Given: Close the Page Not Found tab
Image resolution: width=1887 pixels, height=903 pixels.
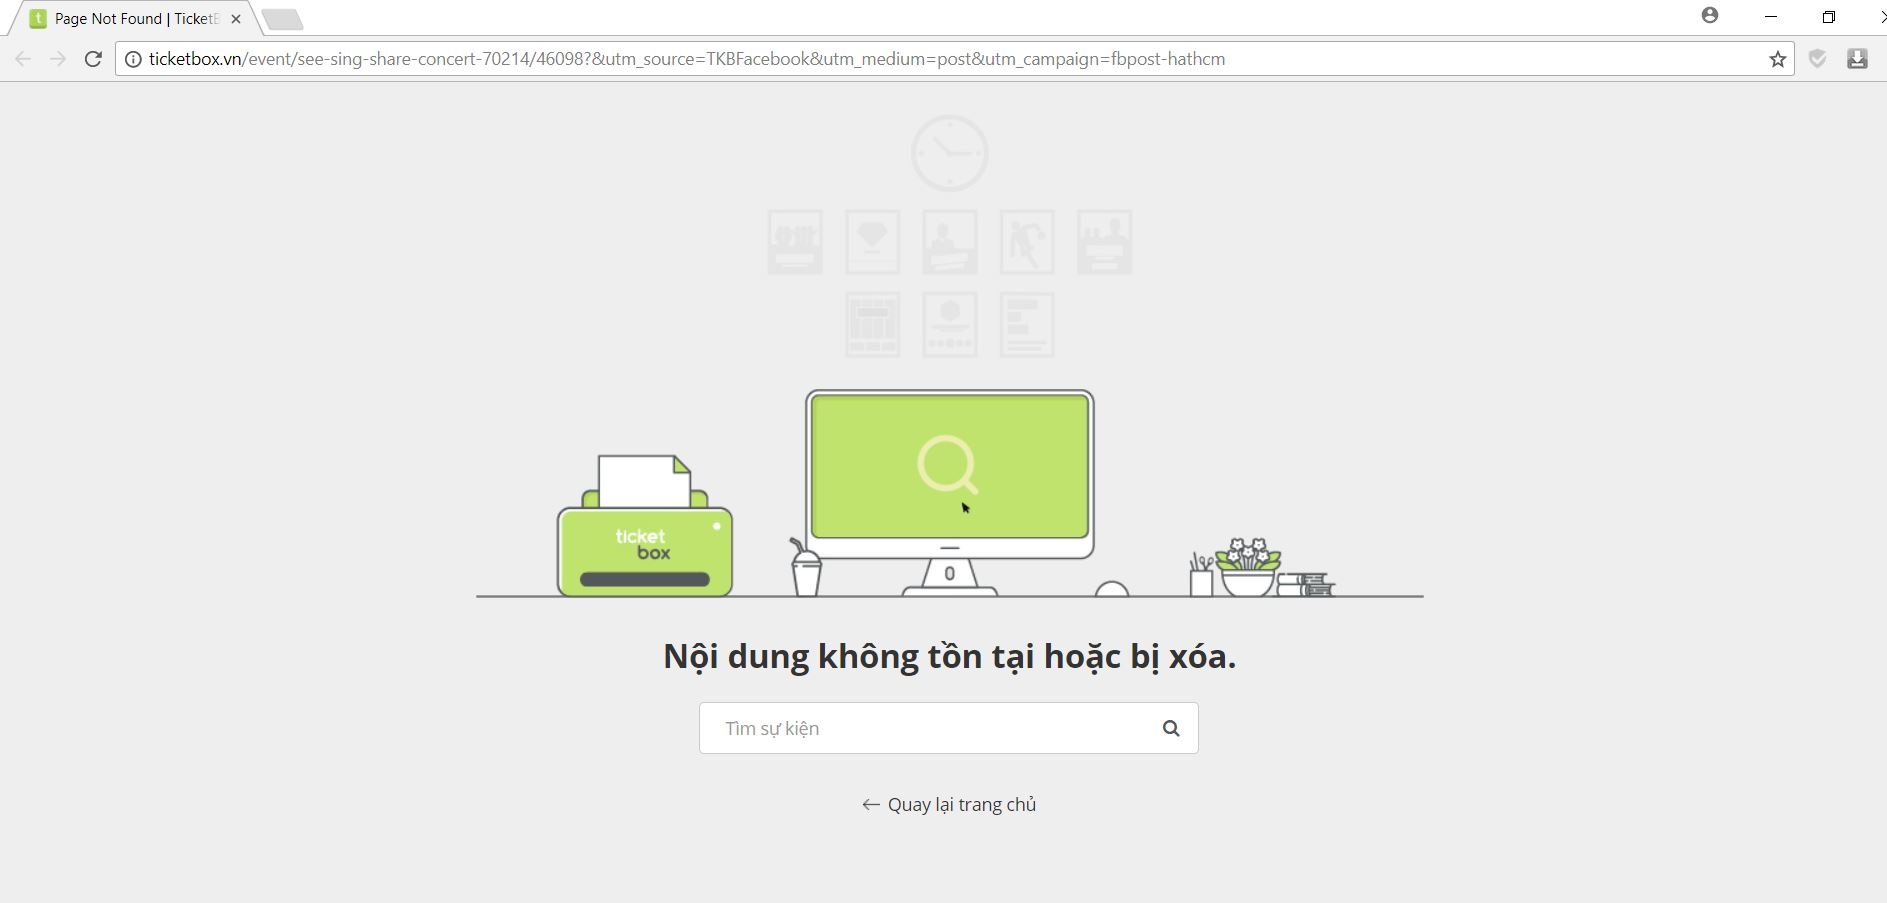Looking at the screenshot, I should click(x=236, y=19).
